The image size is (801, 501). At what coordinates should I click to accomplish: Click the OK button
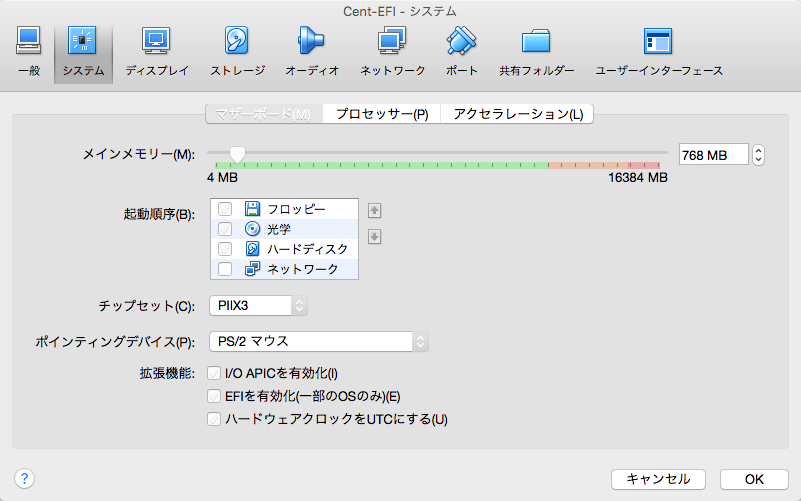(x=754, y=479)
